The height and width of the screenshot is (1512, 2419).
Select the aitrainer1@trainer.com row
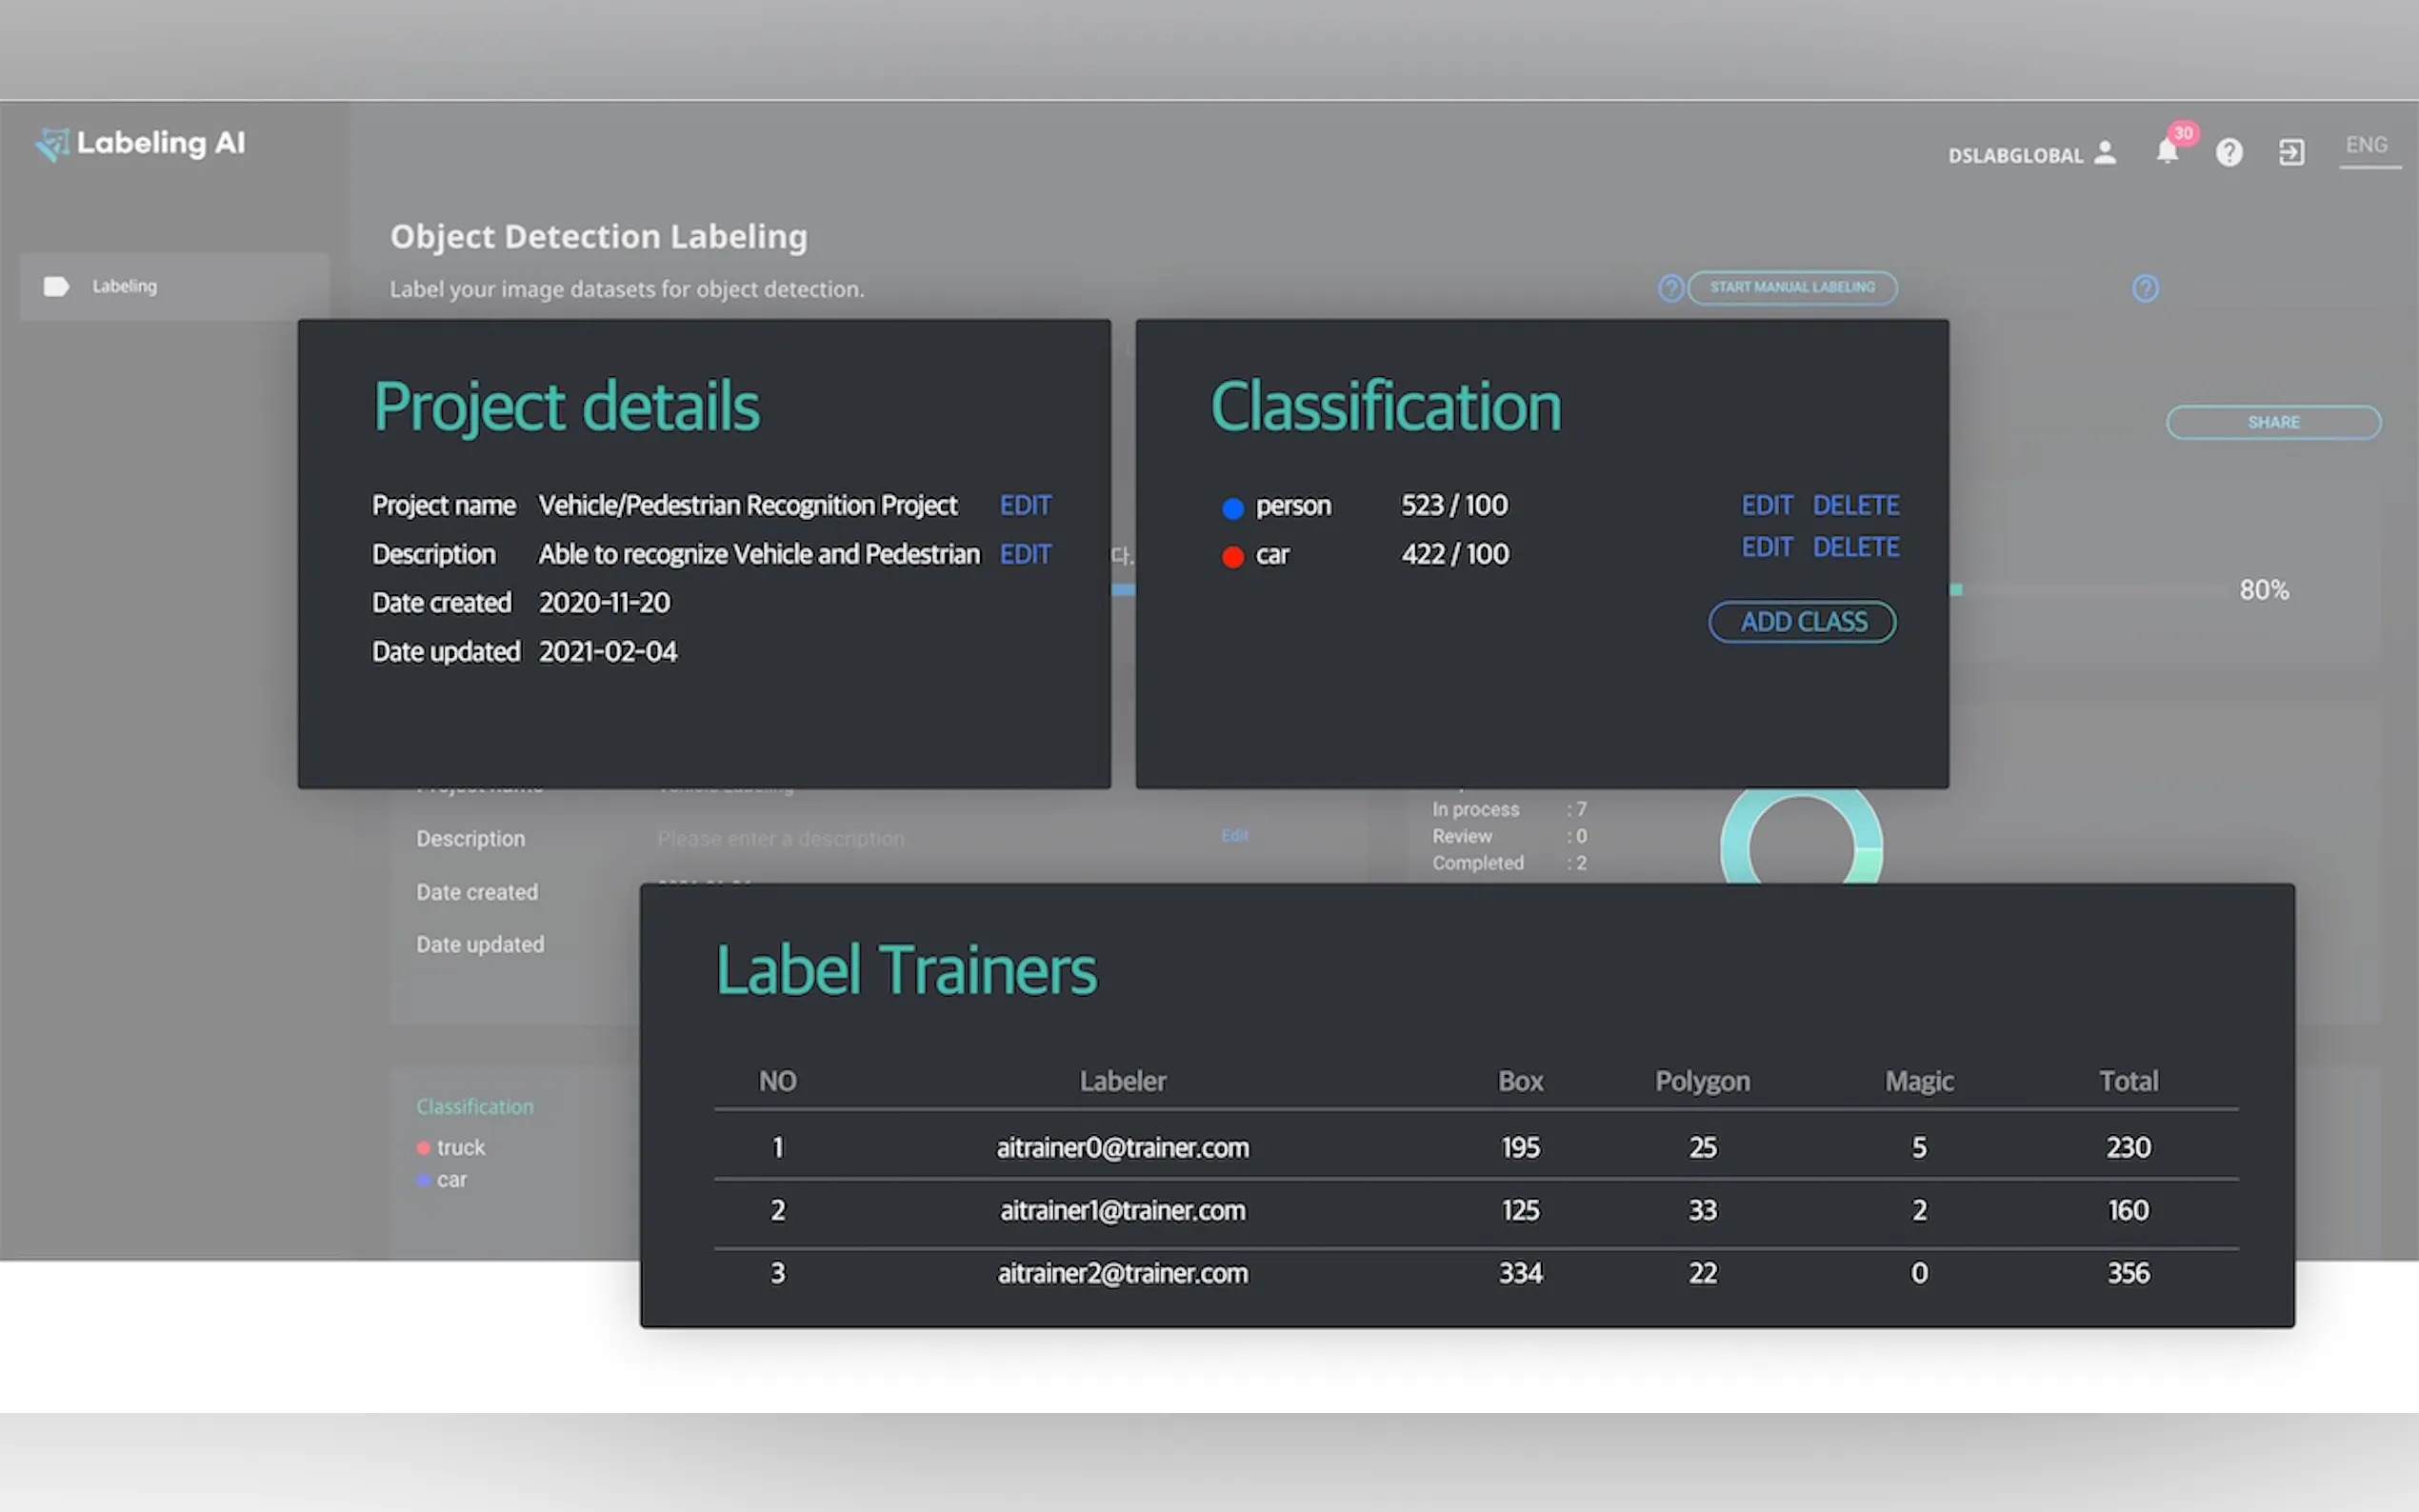click(x=1122, y=1211)
